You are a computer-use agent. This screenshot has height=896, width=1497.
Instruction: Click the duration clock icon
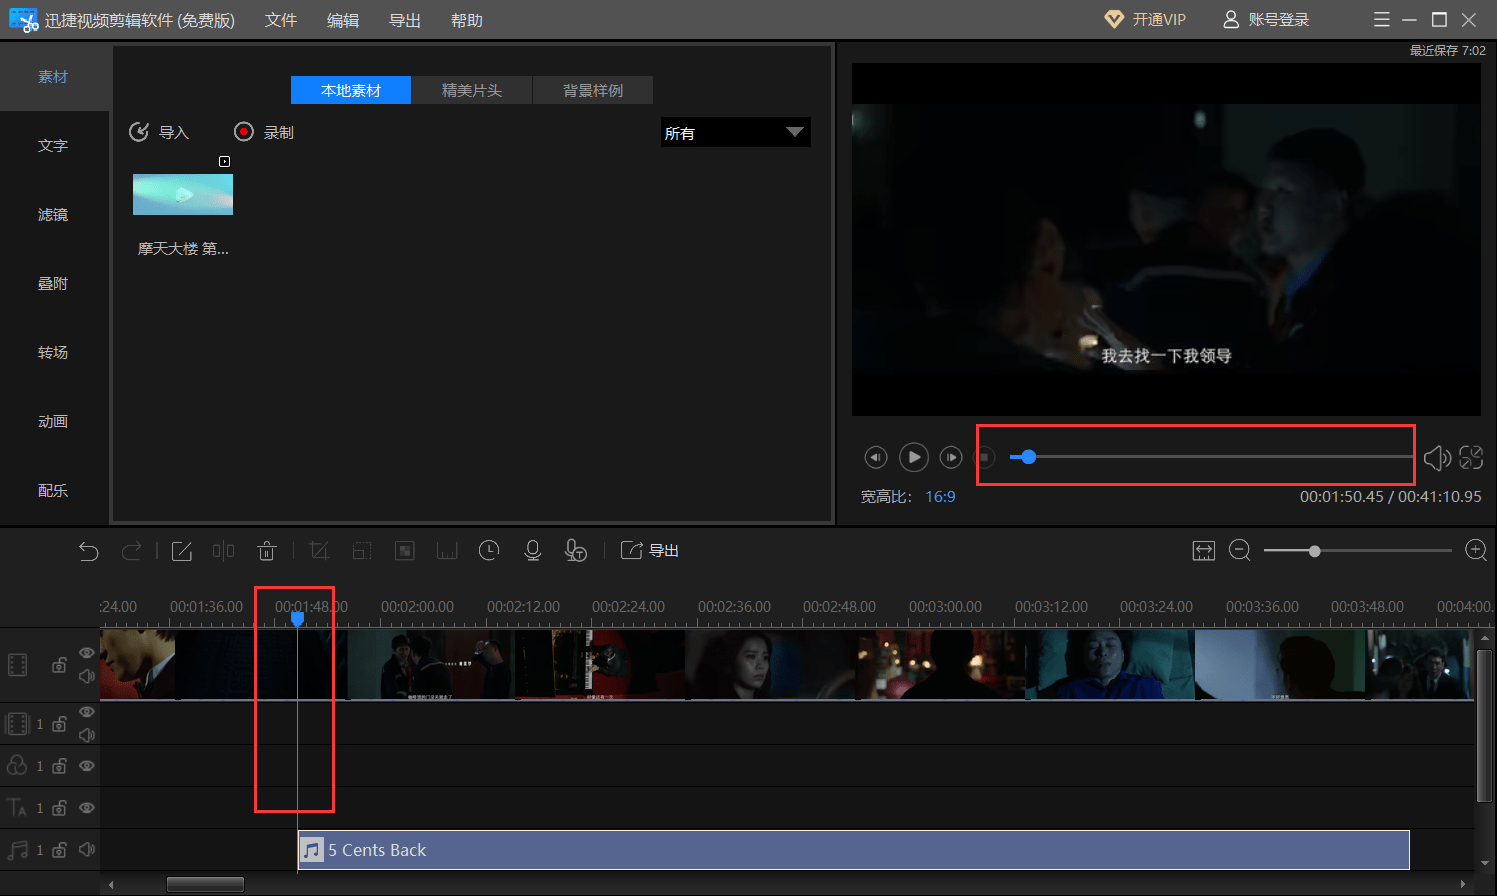(489, 551)
